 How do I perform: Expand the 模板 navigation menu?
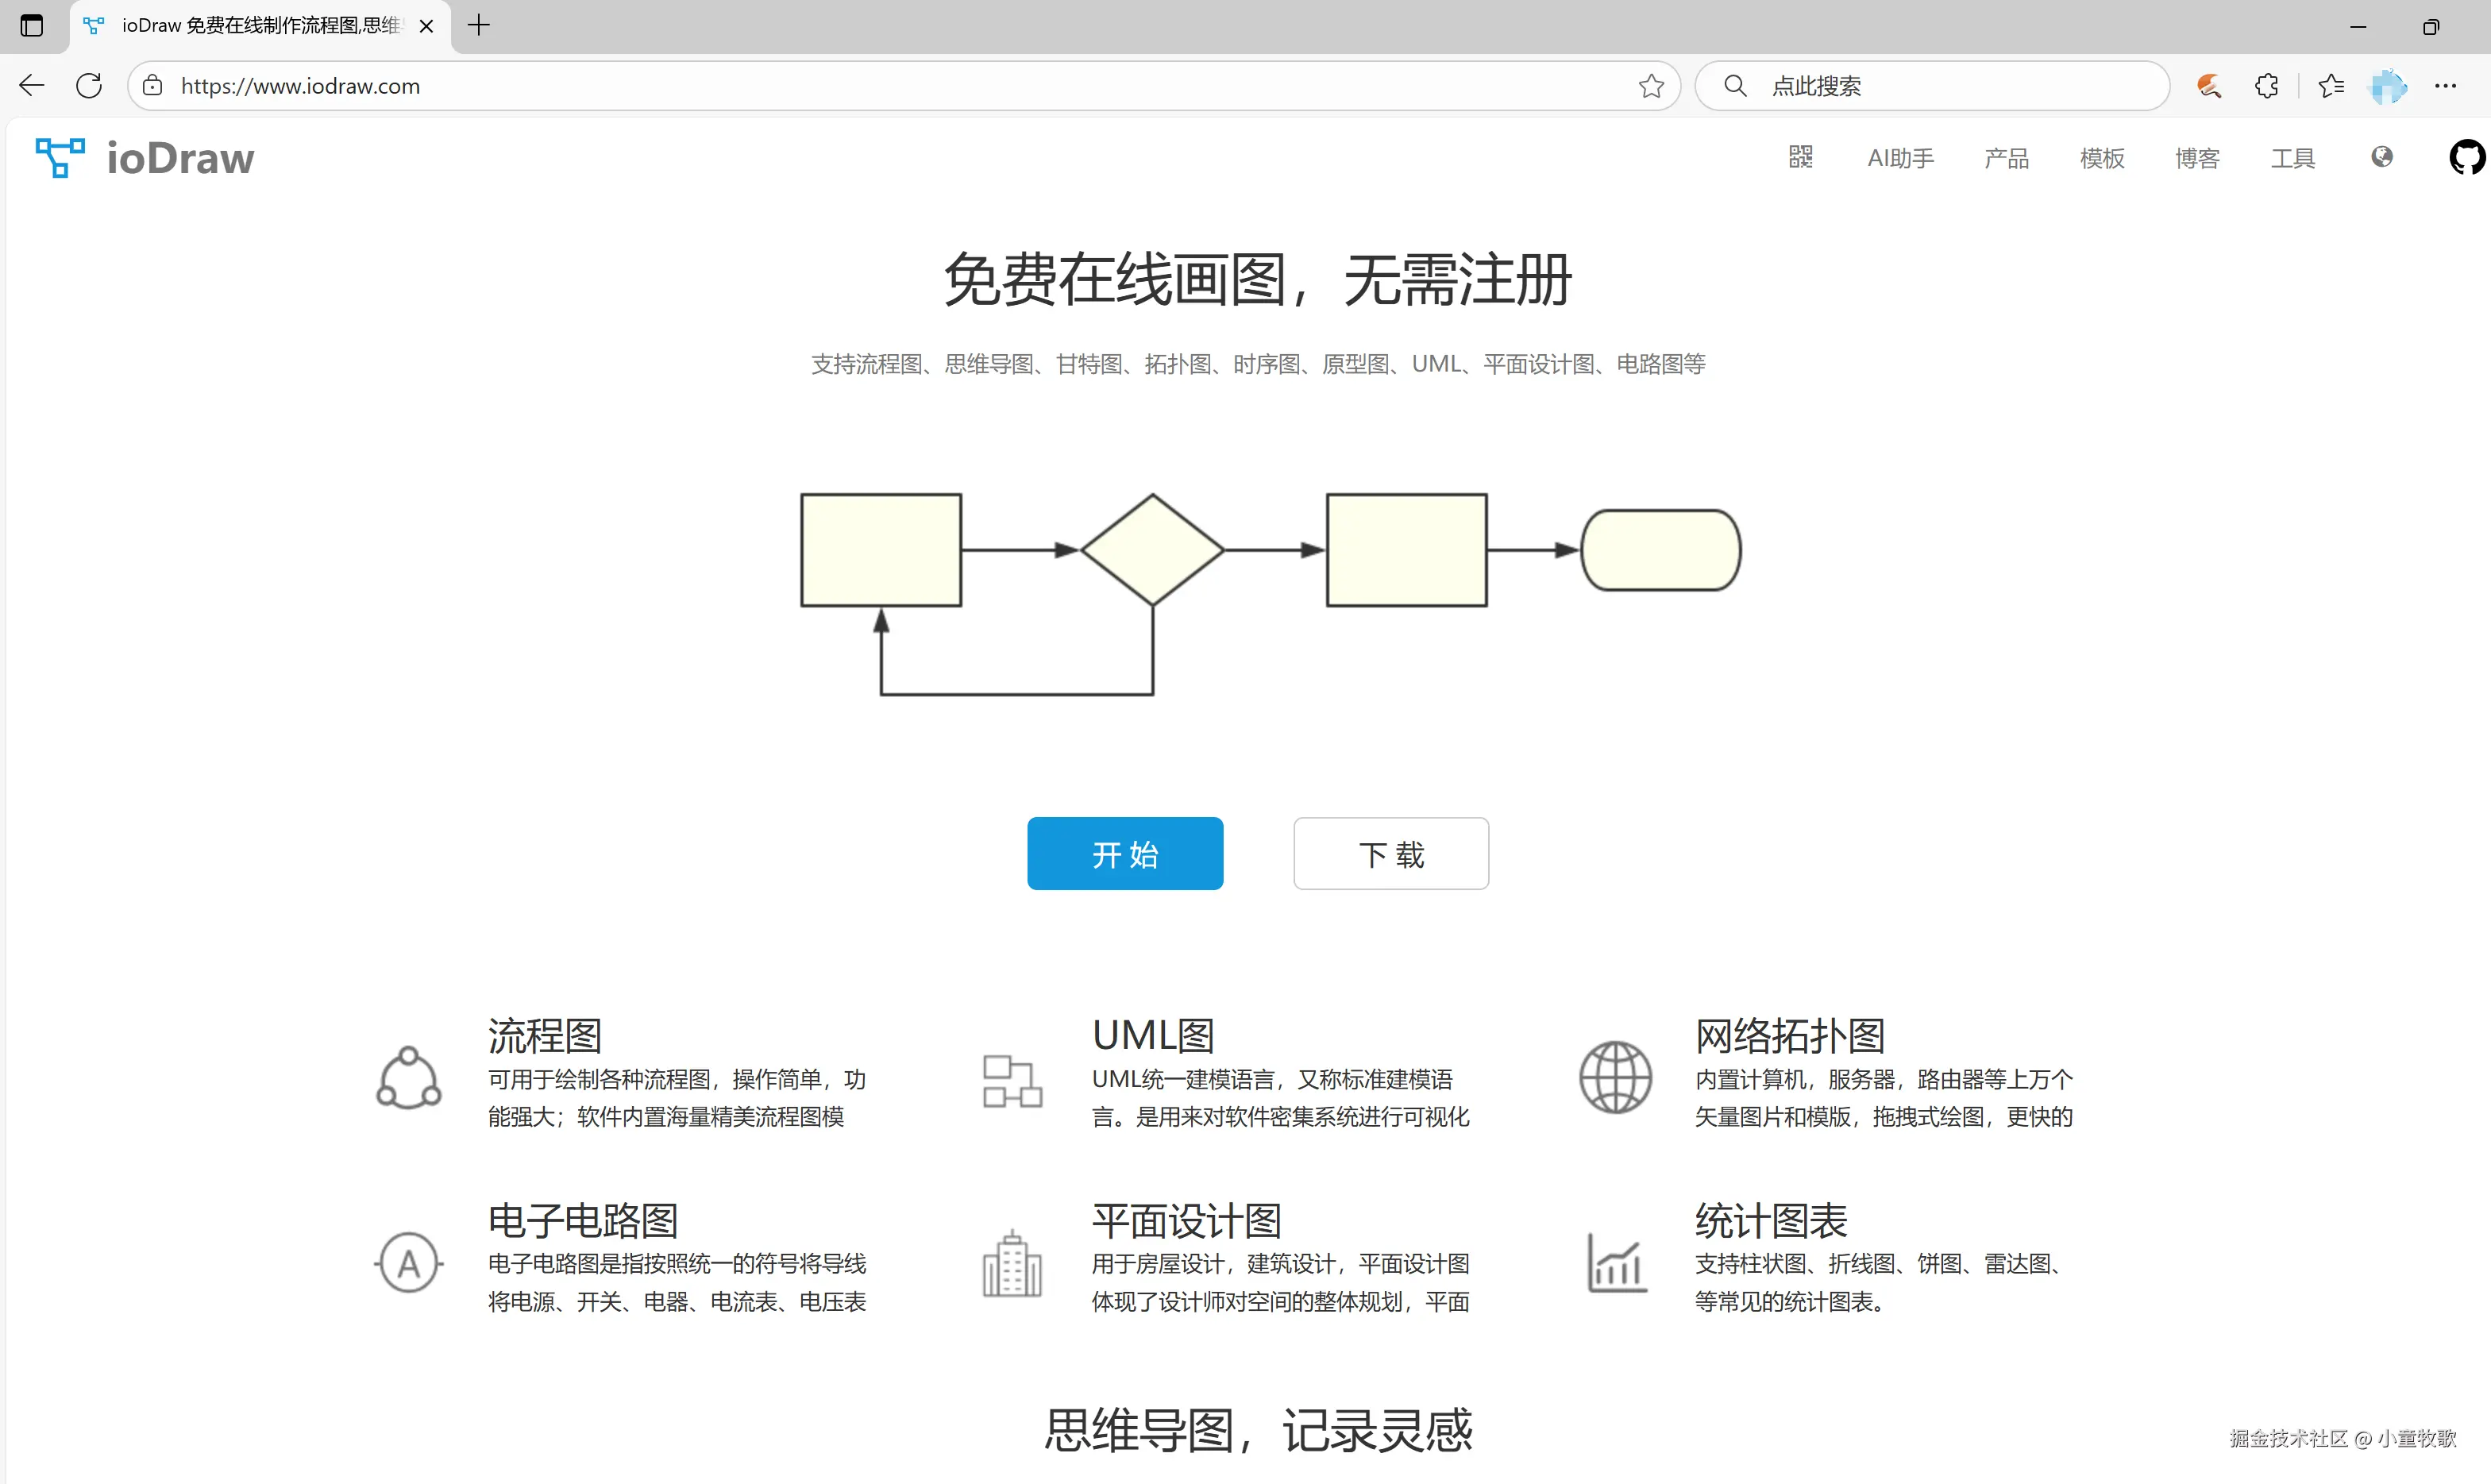coord(2102,158)
